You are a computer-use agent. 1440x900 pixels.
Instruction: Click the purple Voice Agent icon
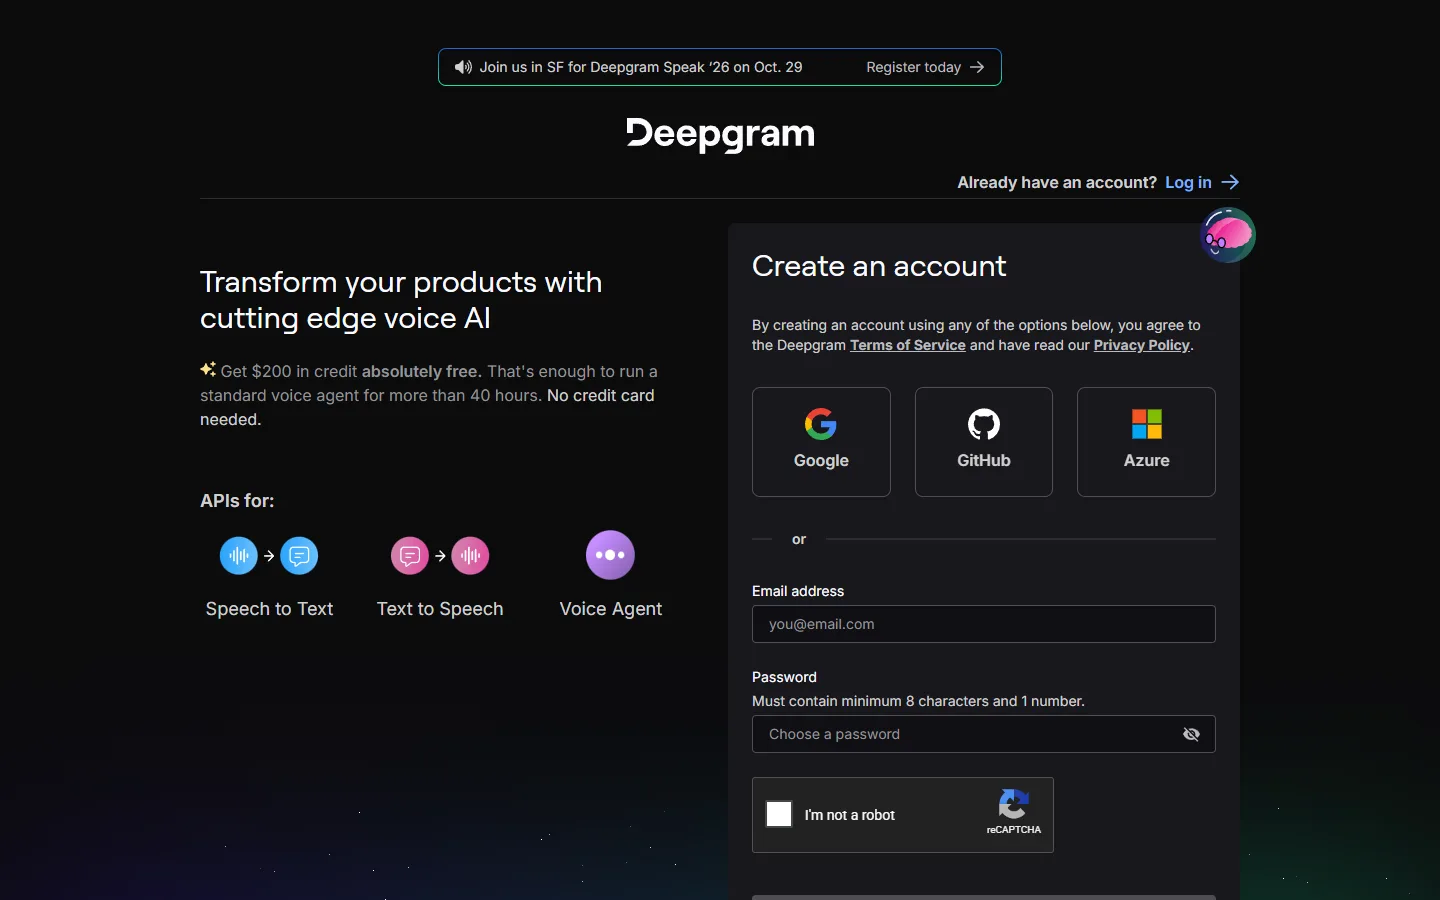pyautogui.click(x=610, y=555)
